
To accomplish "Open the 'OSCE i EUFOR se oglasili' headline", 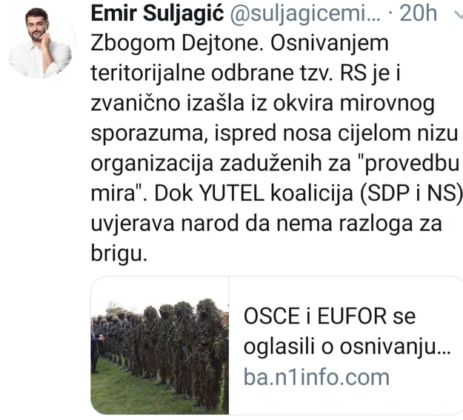I will point(347,331).
